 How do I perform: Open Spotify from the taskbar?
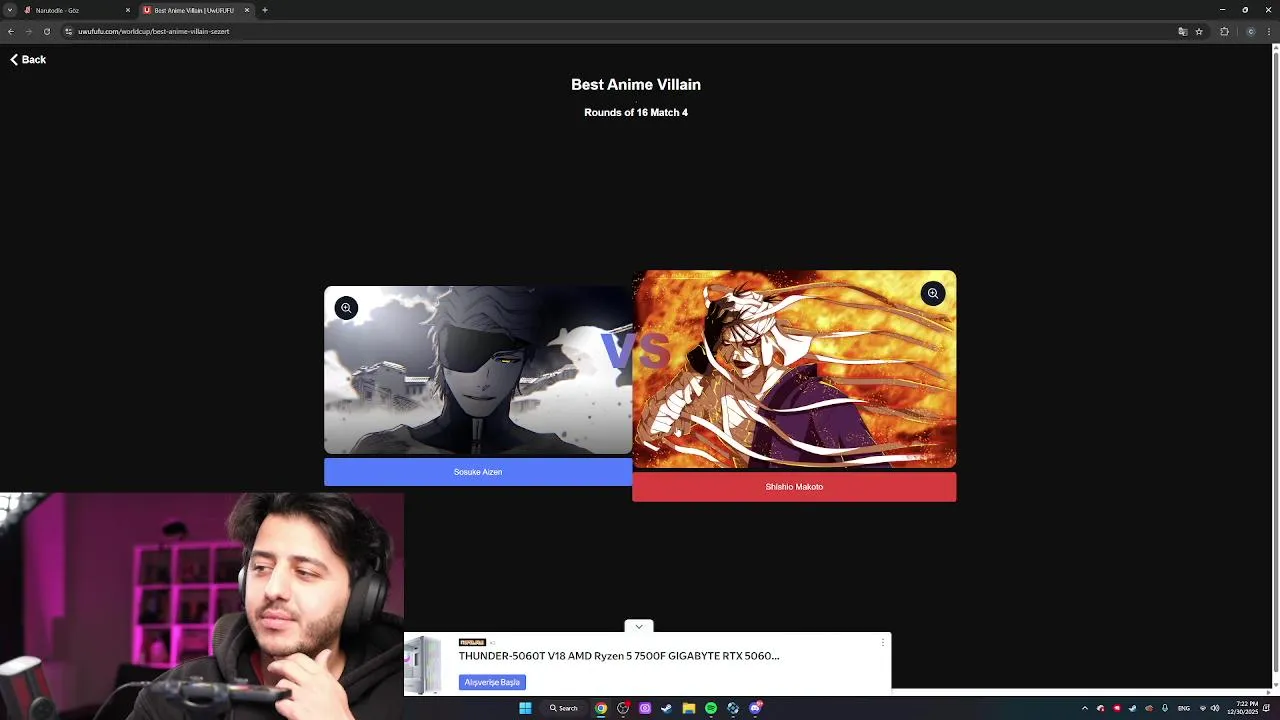click(x=711, y=708)
